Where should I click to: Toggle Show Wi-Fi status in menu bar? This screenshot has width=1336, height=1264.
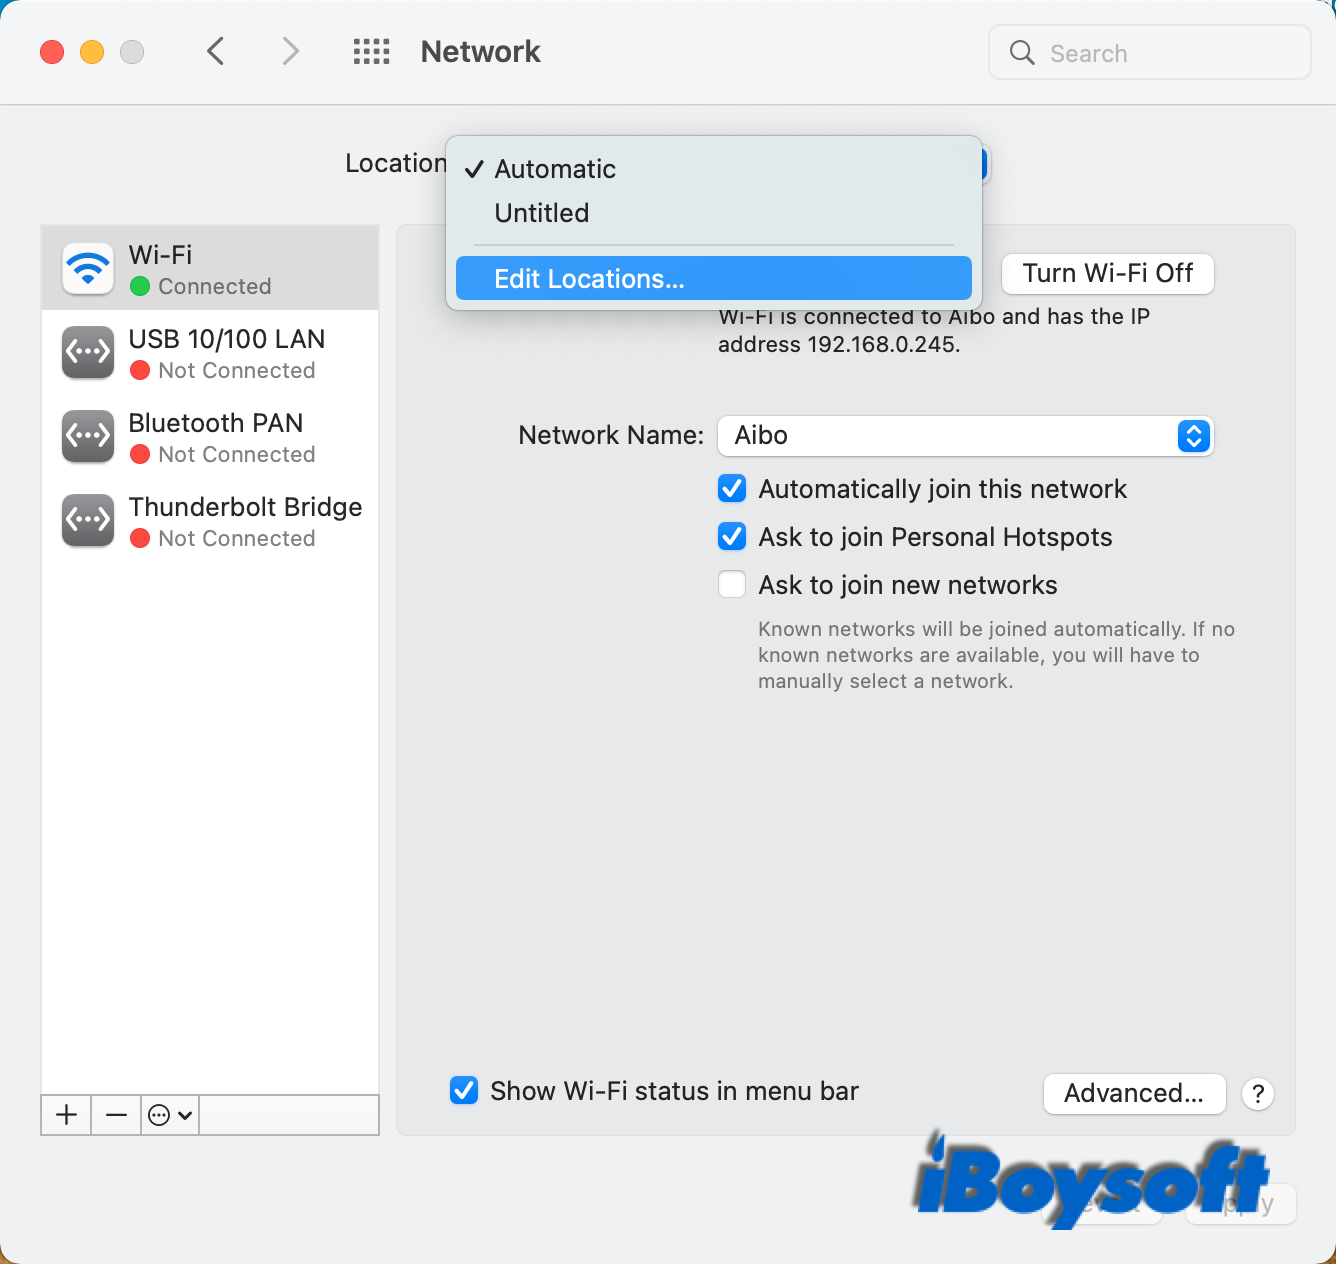[x=464, y=1091]
